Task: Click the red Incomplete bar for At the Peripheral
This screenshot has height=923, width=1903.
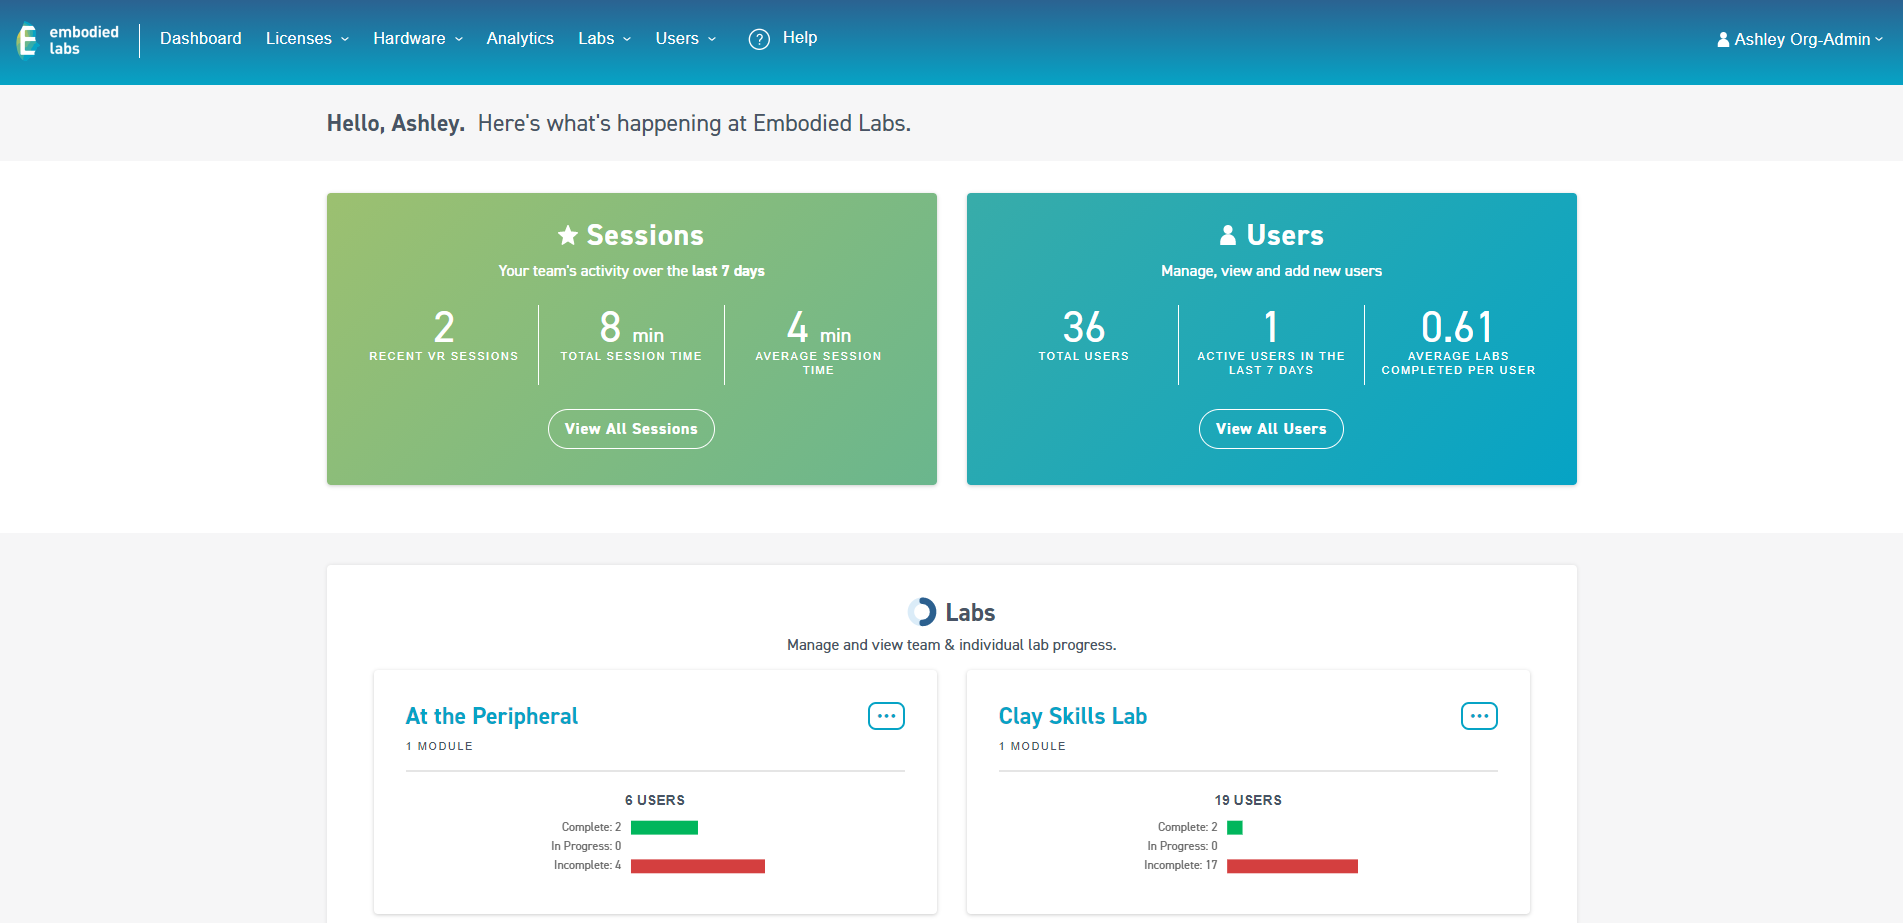Action: [698, 866]
